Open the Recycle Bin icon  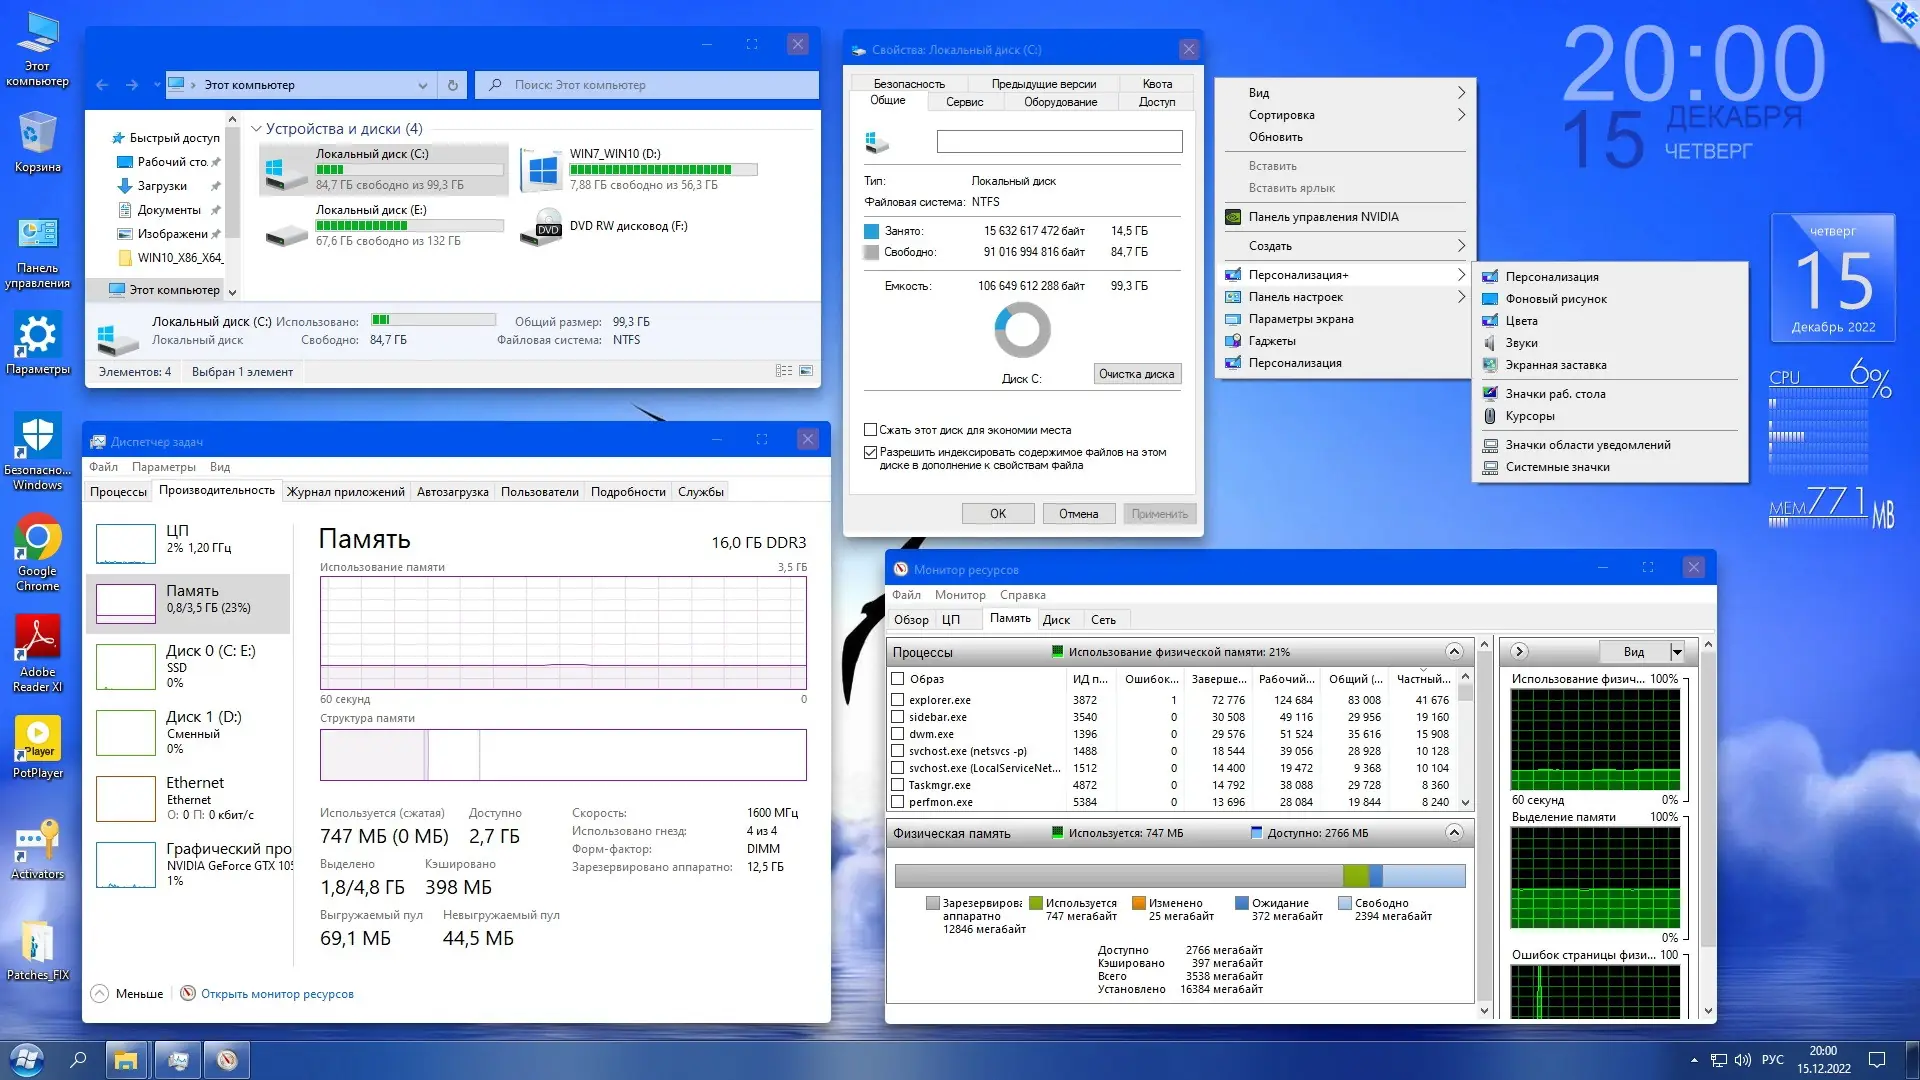pos(37,134)
